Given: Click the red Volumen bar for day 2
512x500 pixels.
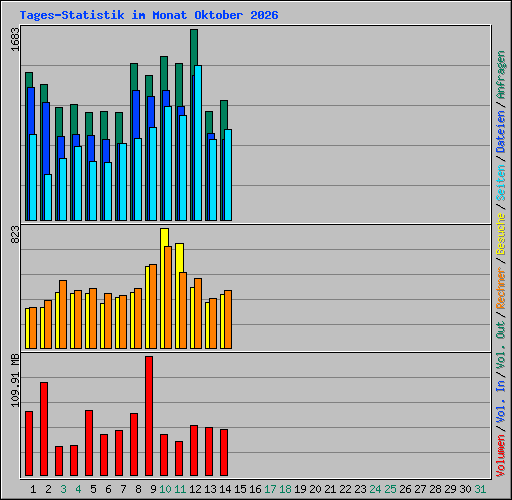Looking at the screenshot, I should (44, 429).
